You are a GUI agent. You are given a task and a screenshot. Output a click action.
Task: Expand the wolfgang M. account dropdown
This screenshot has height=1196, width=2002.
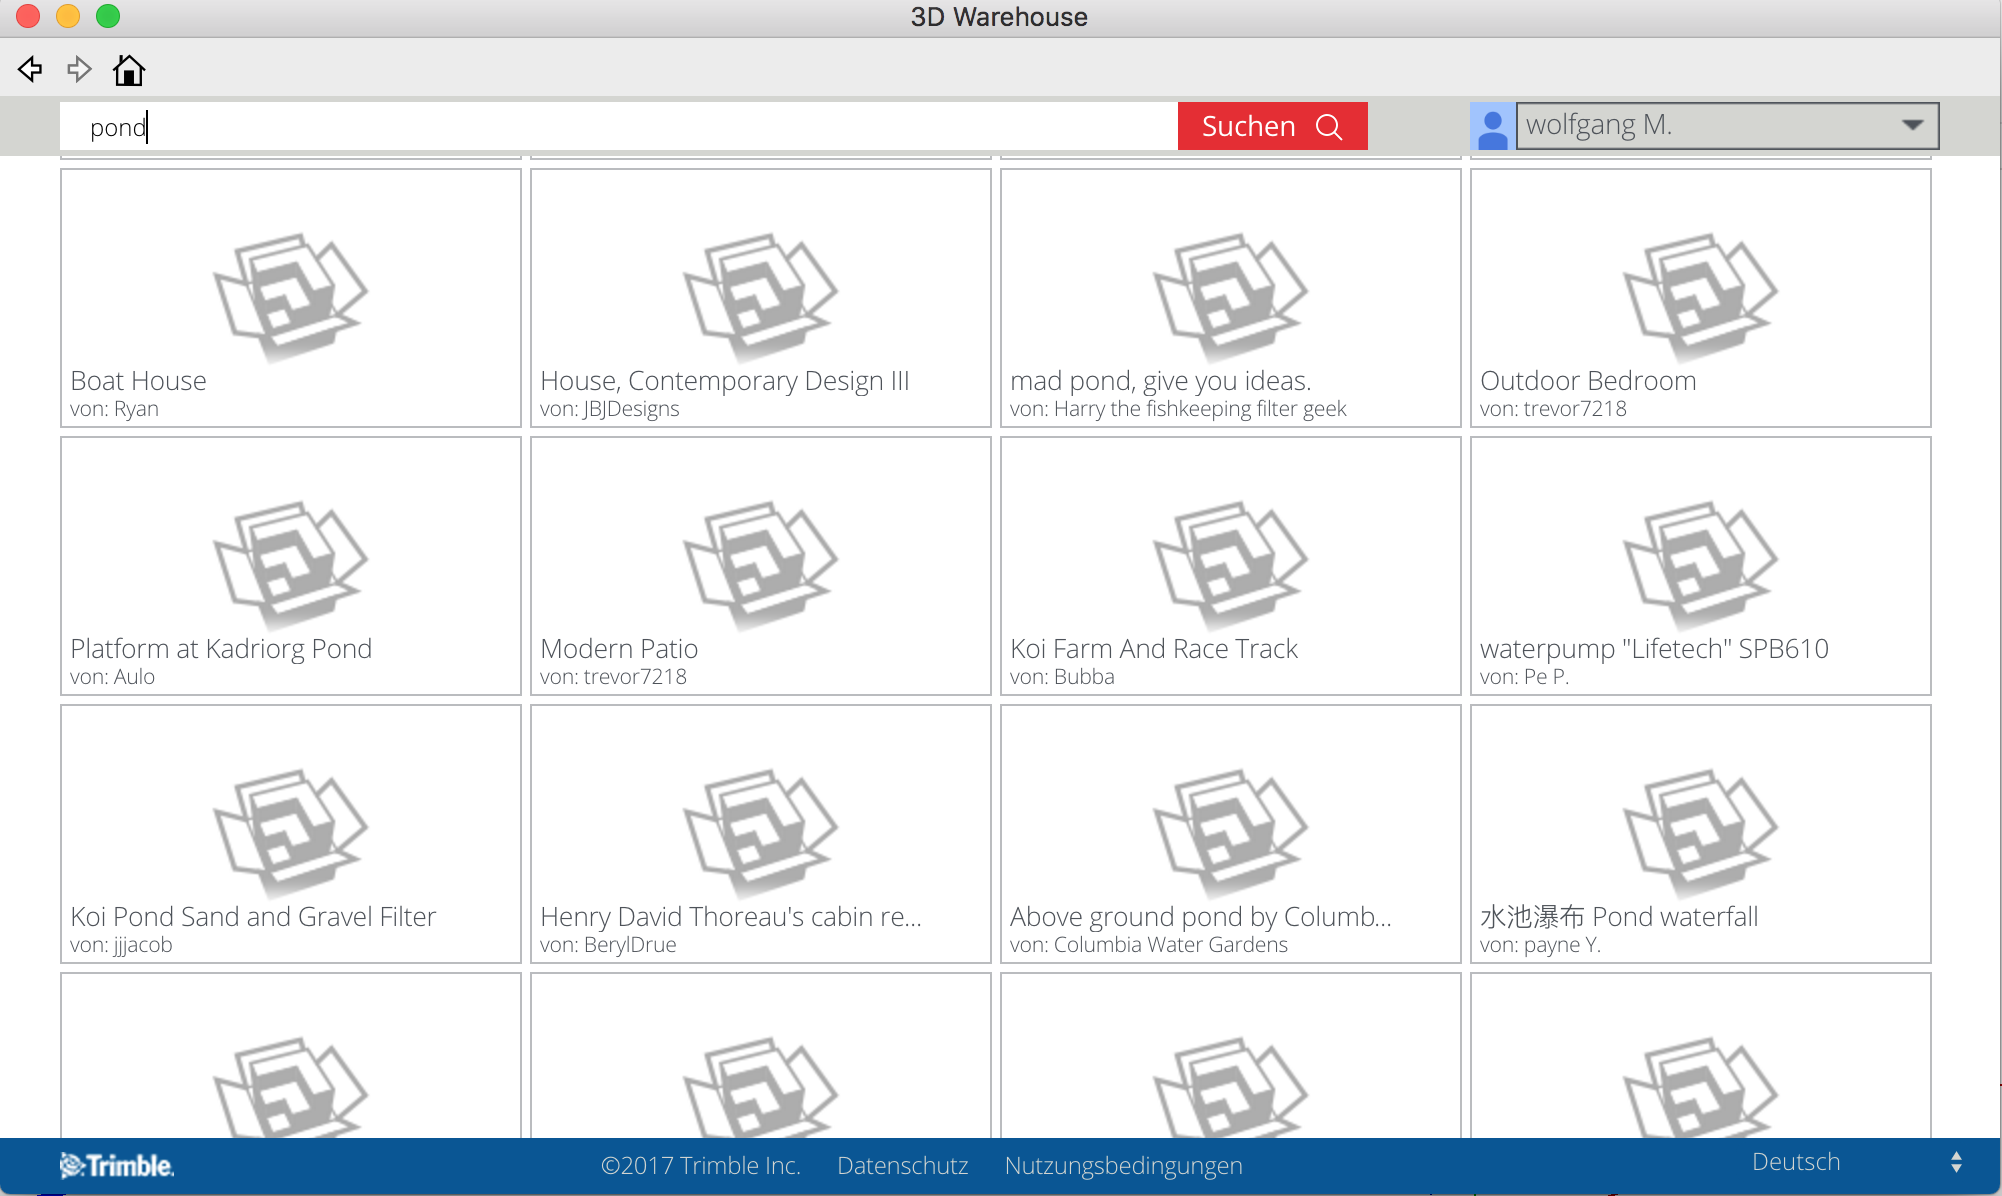(1911, 125)
